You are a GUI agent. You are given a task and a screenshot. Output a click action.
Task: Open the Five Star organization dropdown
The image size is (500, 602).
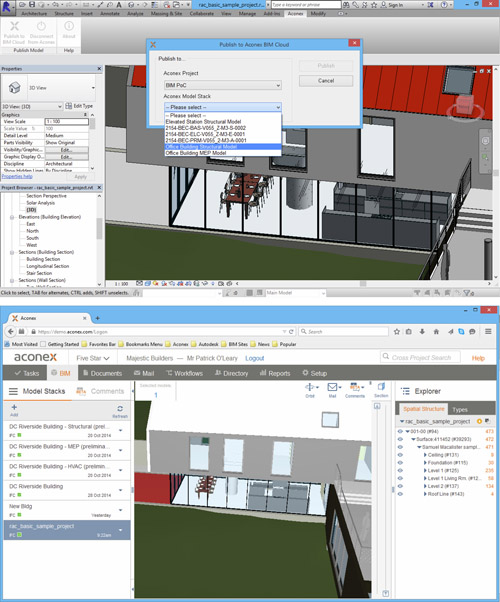93,358
